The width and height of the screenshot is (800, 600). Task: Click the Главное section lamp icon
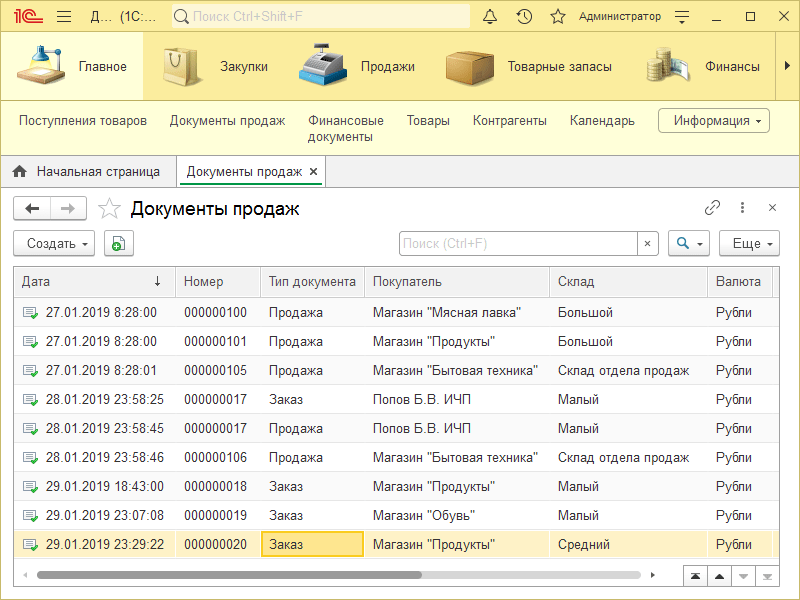41,65
